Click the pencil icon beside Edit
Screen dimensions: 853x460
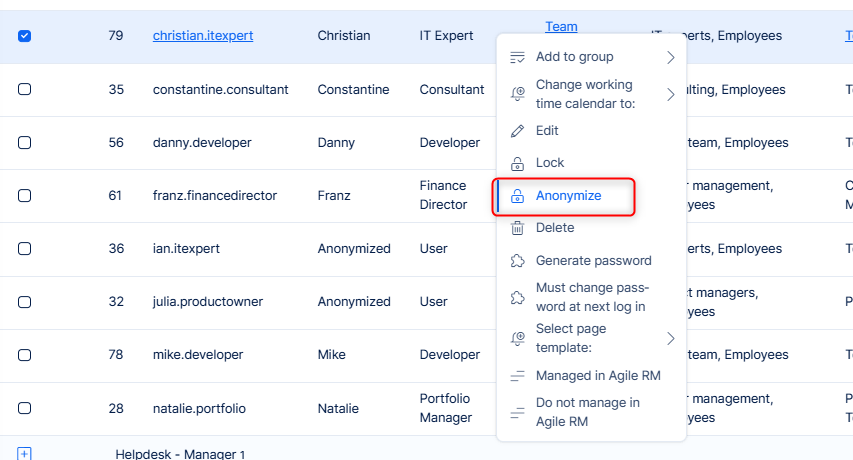click(517, 131)
